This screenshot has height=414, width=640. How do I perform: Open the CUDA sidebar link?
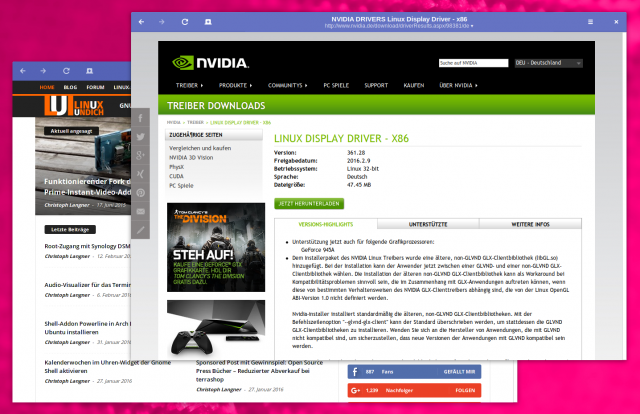(x=176, y=176)
